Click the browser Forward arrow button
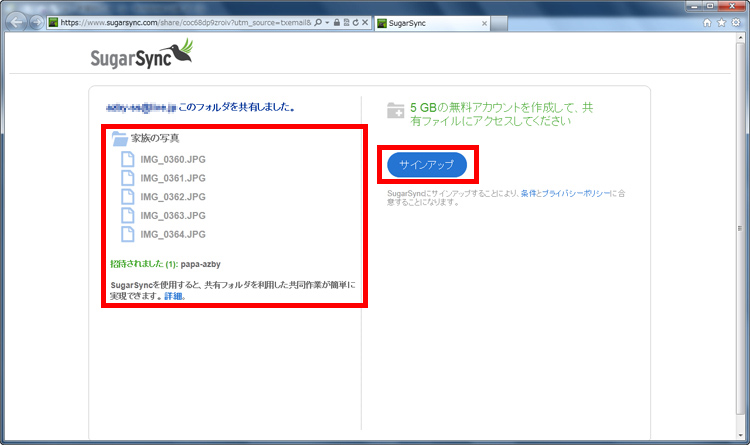Image resolution: width=750 pixels, height=445 pixels. 36,22
